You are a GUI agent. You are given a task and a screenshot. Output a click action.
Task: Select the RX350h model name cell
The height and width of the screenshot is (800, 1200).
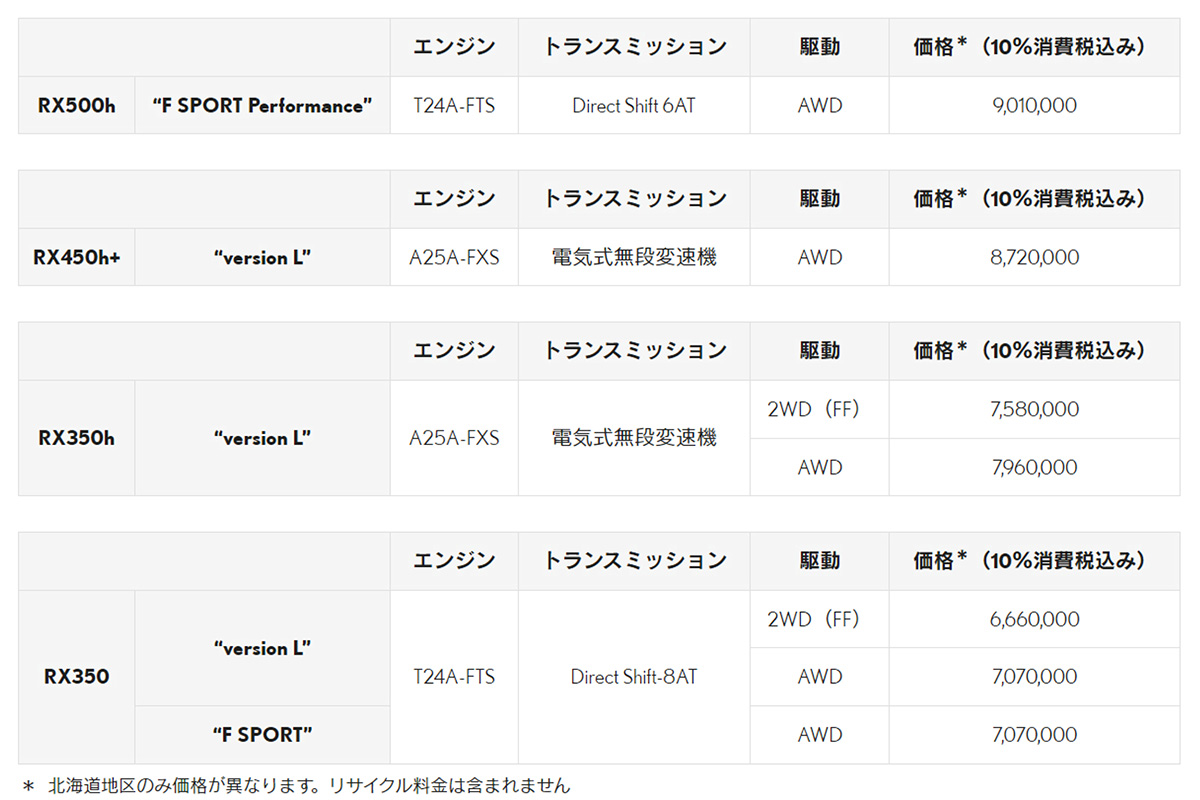[76, 438]
